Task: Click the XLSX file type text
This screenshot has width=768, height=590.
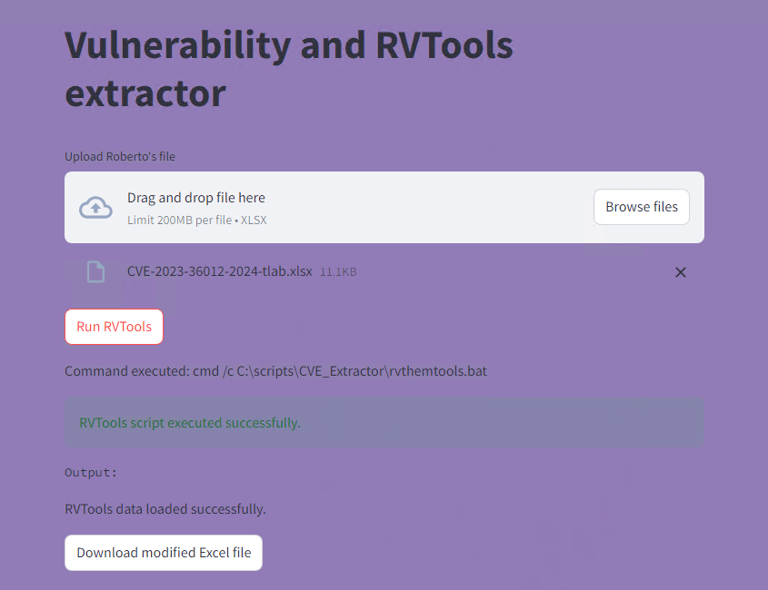Action: [254, 220]
